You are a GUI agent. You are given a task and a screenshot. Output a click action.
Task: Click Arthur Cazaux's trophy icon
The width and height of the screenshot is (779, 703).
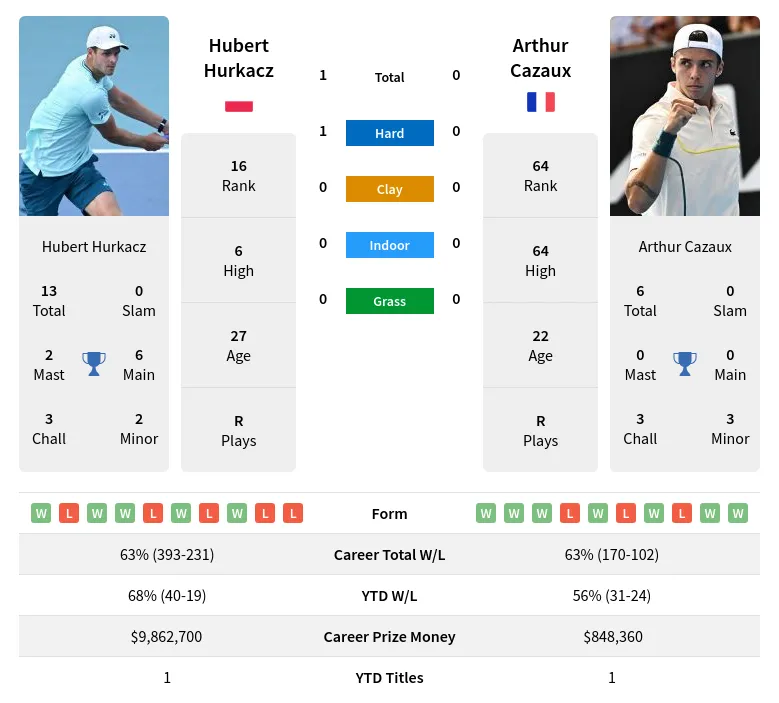point(685,364)
